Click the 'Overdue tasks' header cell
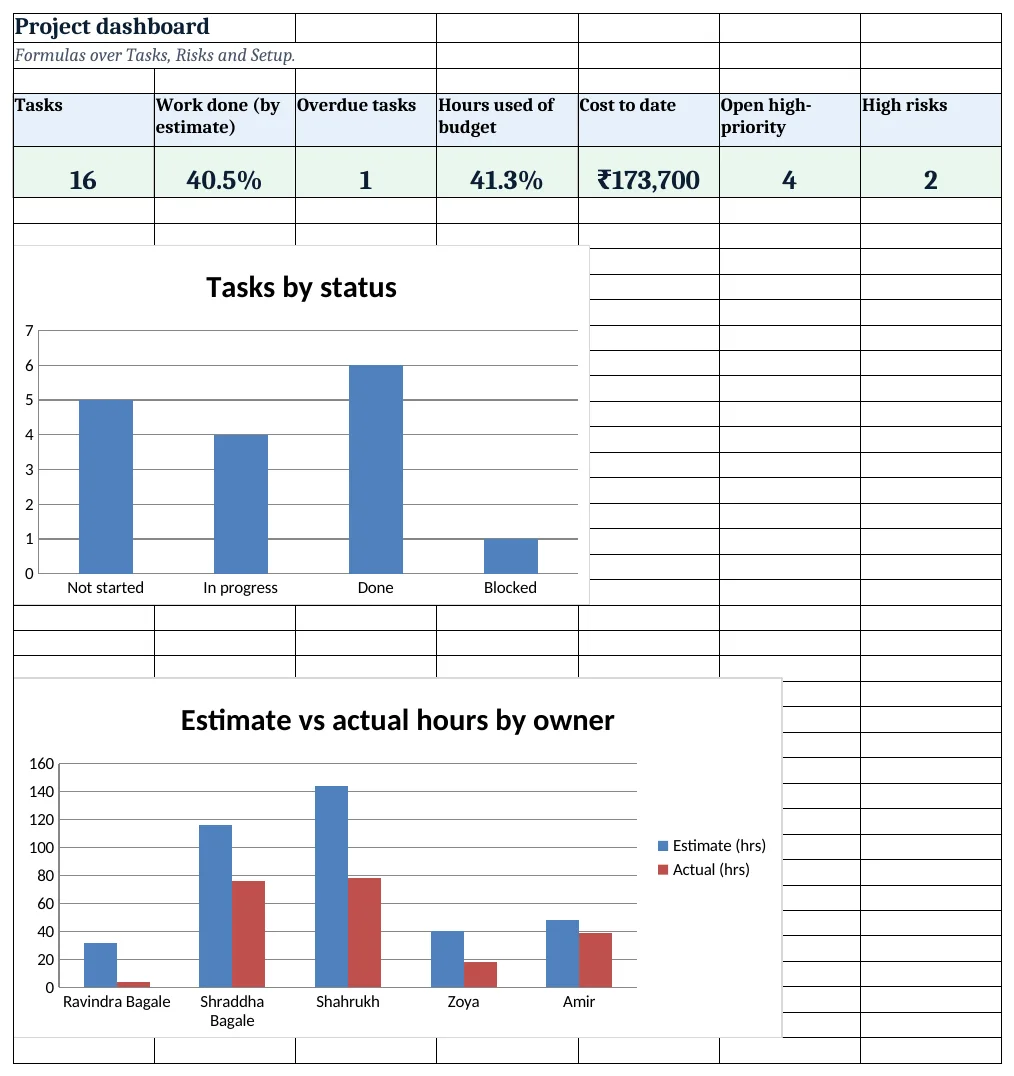This screenshot has height=1076, width=1014. pos(366,119)
